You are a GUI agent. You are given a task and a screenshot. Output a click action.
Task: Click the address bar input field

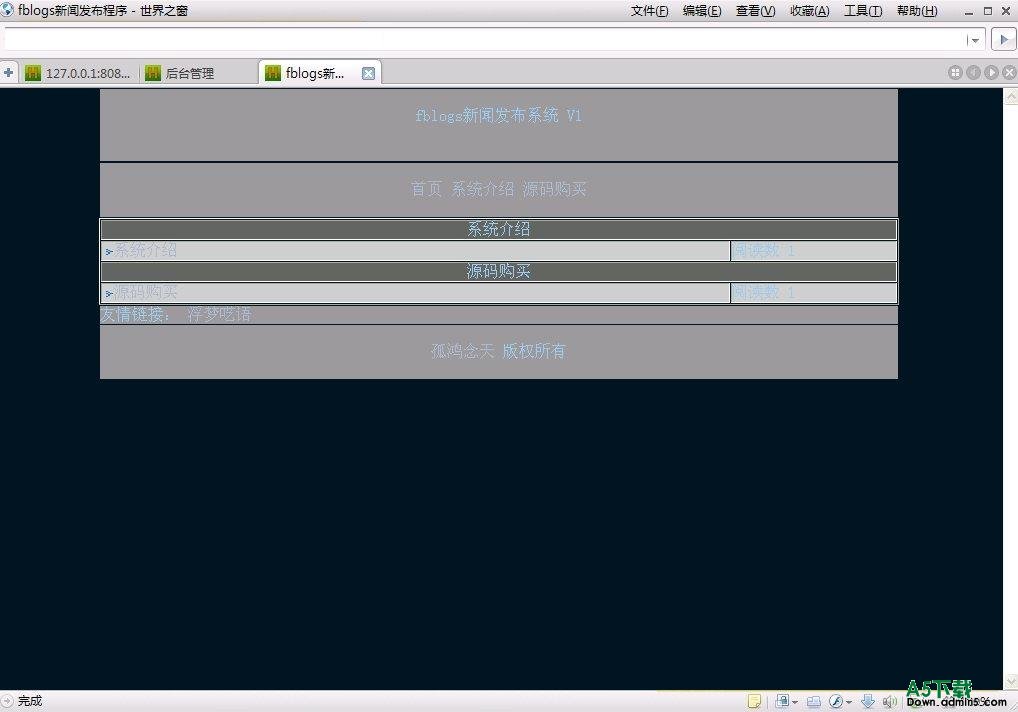484,40
